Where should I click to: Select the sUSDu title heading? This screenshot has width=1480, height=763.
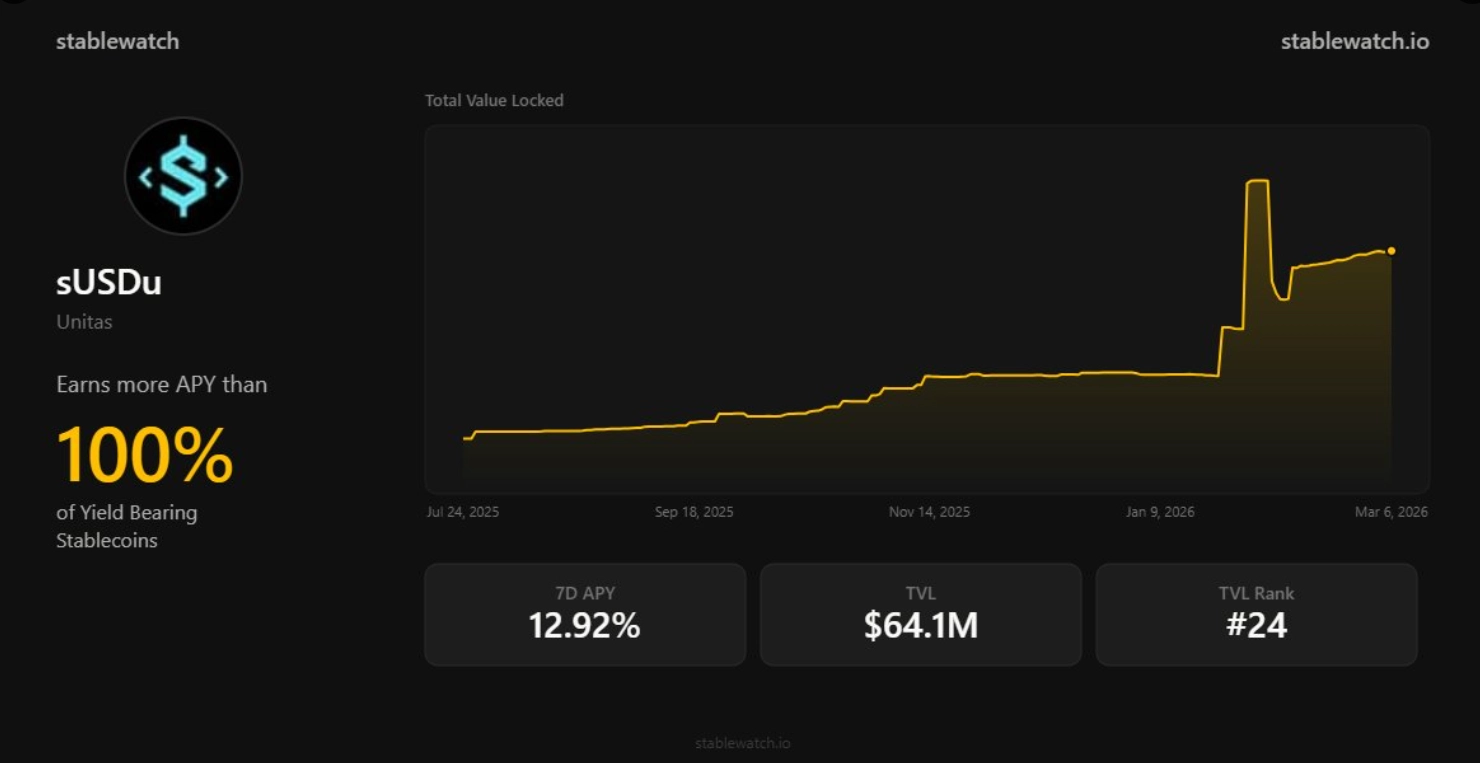coord(108,283)
